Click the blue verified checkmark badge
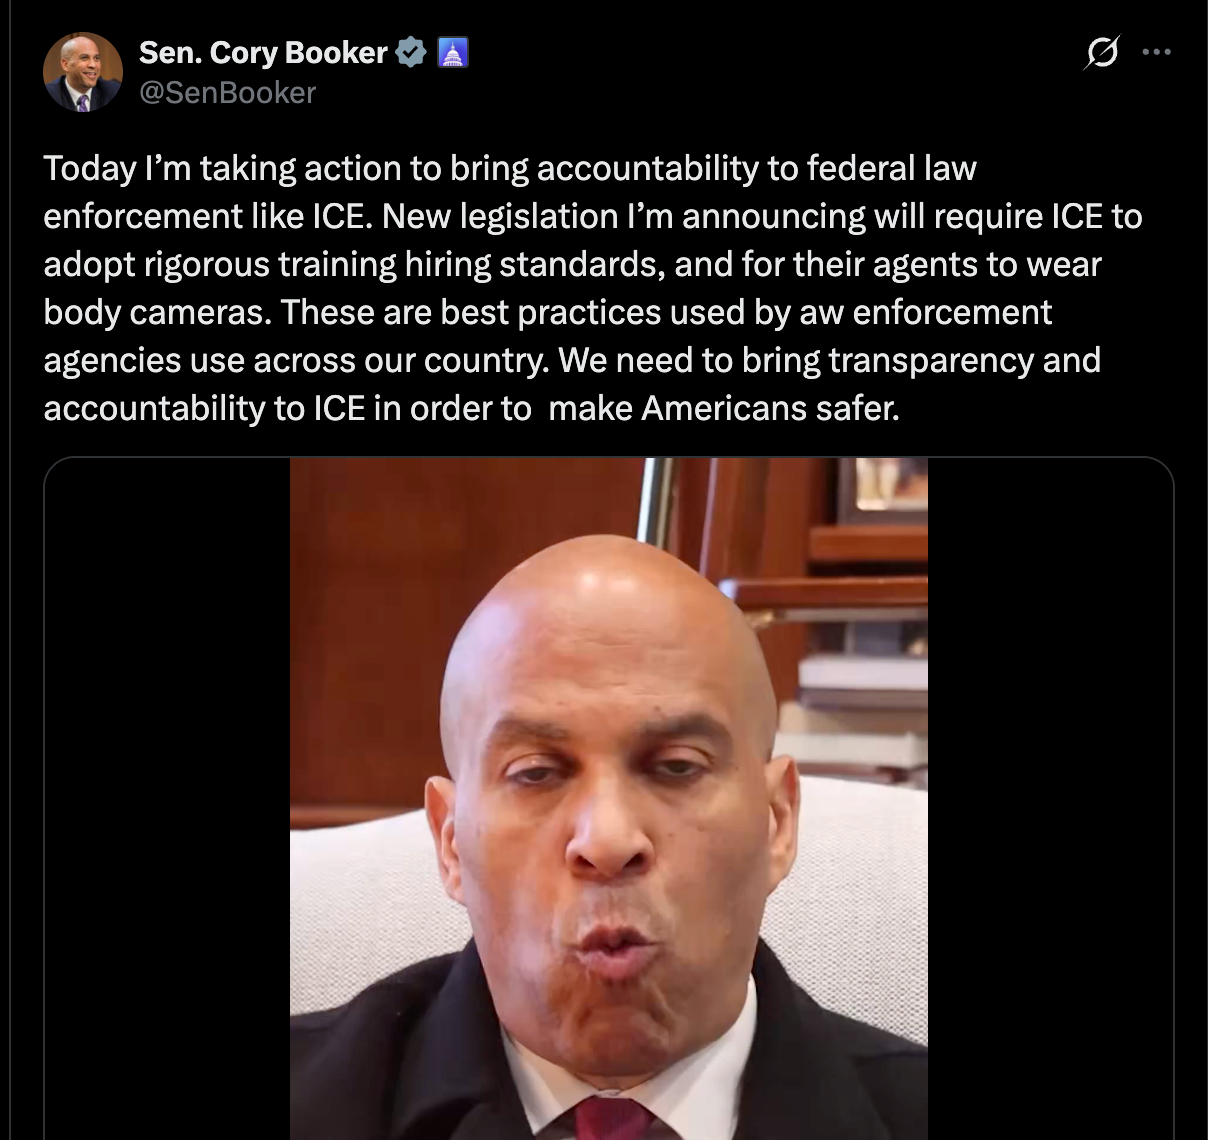 point(411,52)
